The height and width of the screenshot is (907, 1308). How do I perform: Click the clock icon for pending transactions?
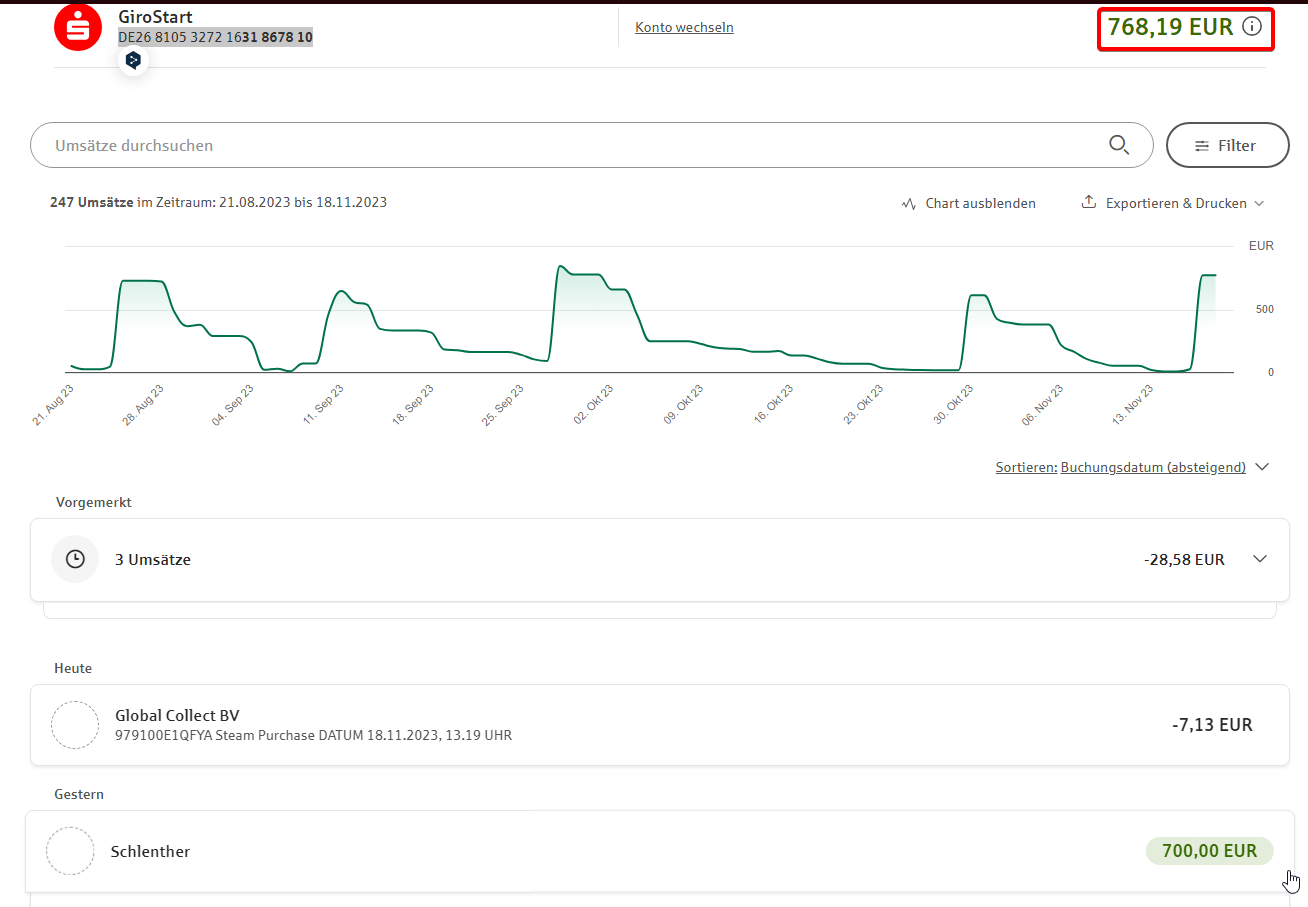(x=75, y=559)
